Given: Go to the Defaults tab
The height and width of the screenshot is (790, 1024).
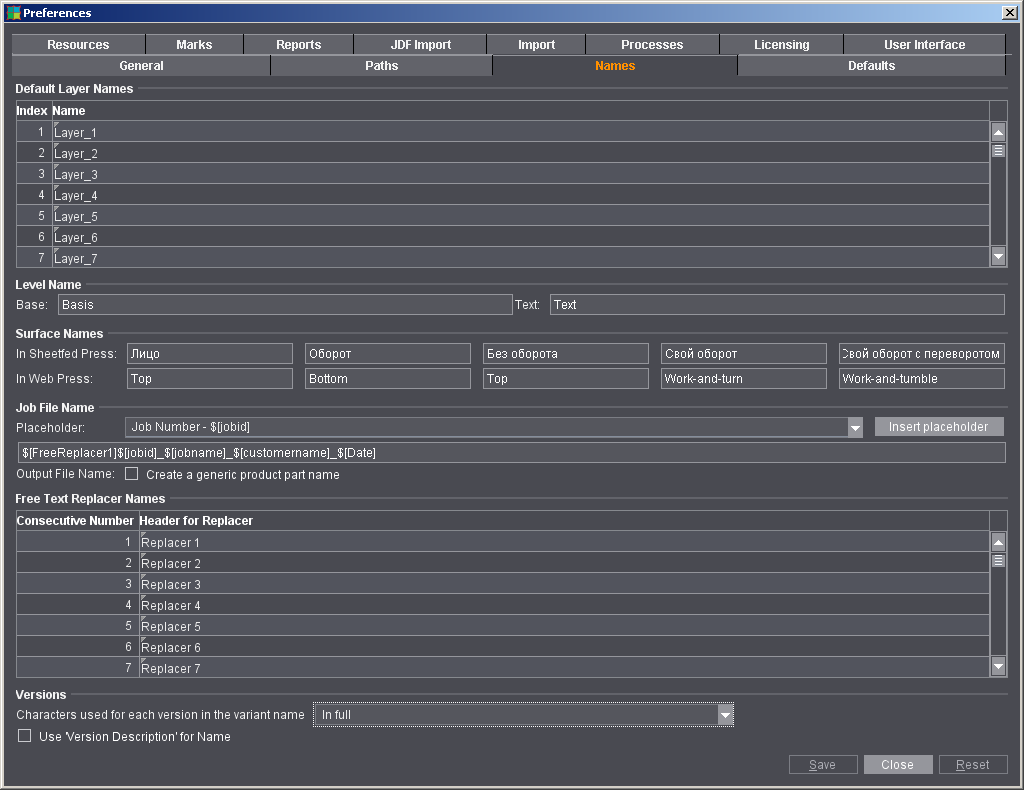Looking at the screenshot, I should tap(871, 66).
